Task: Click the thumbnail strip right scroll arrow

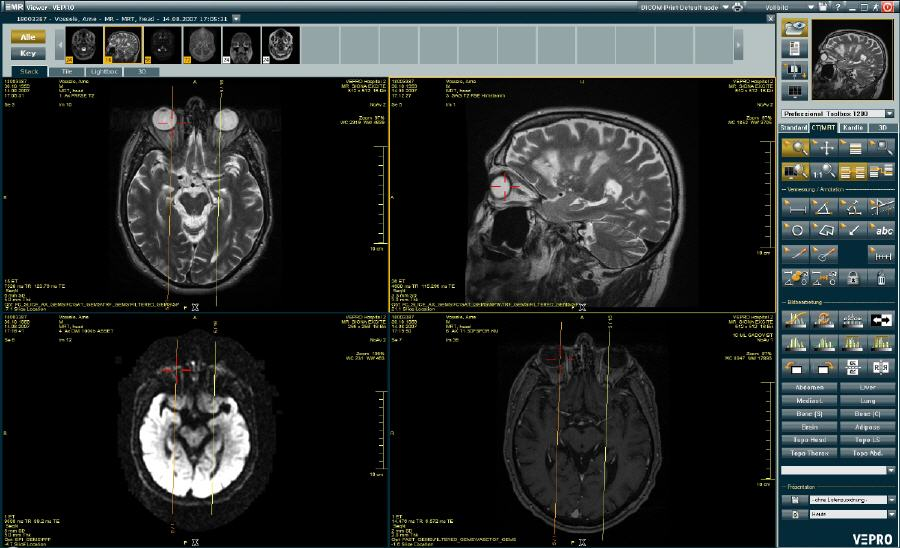Action: 739,45
